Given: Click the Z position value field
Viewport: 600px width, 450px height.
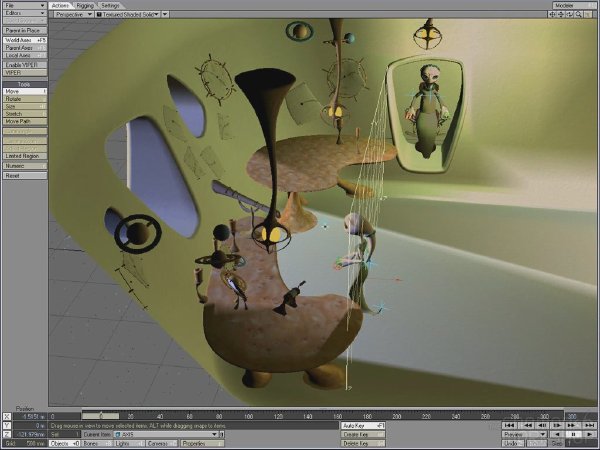Looking at the screenshot, I should (x=30, y=434).
